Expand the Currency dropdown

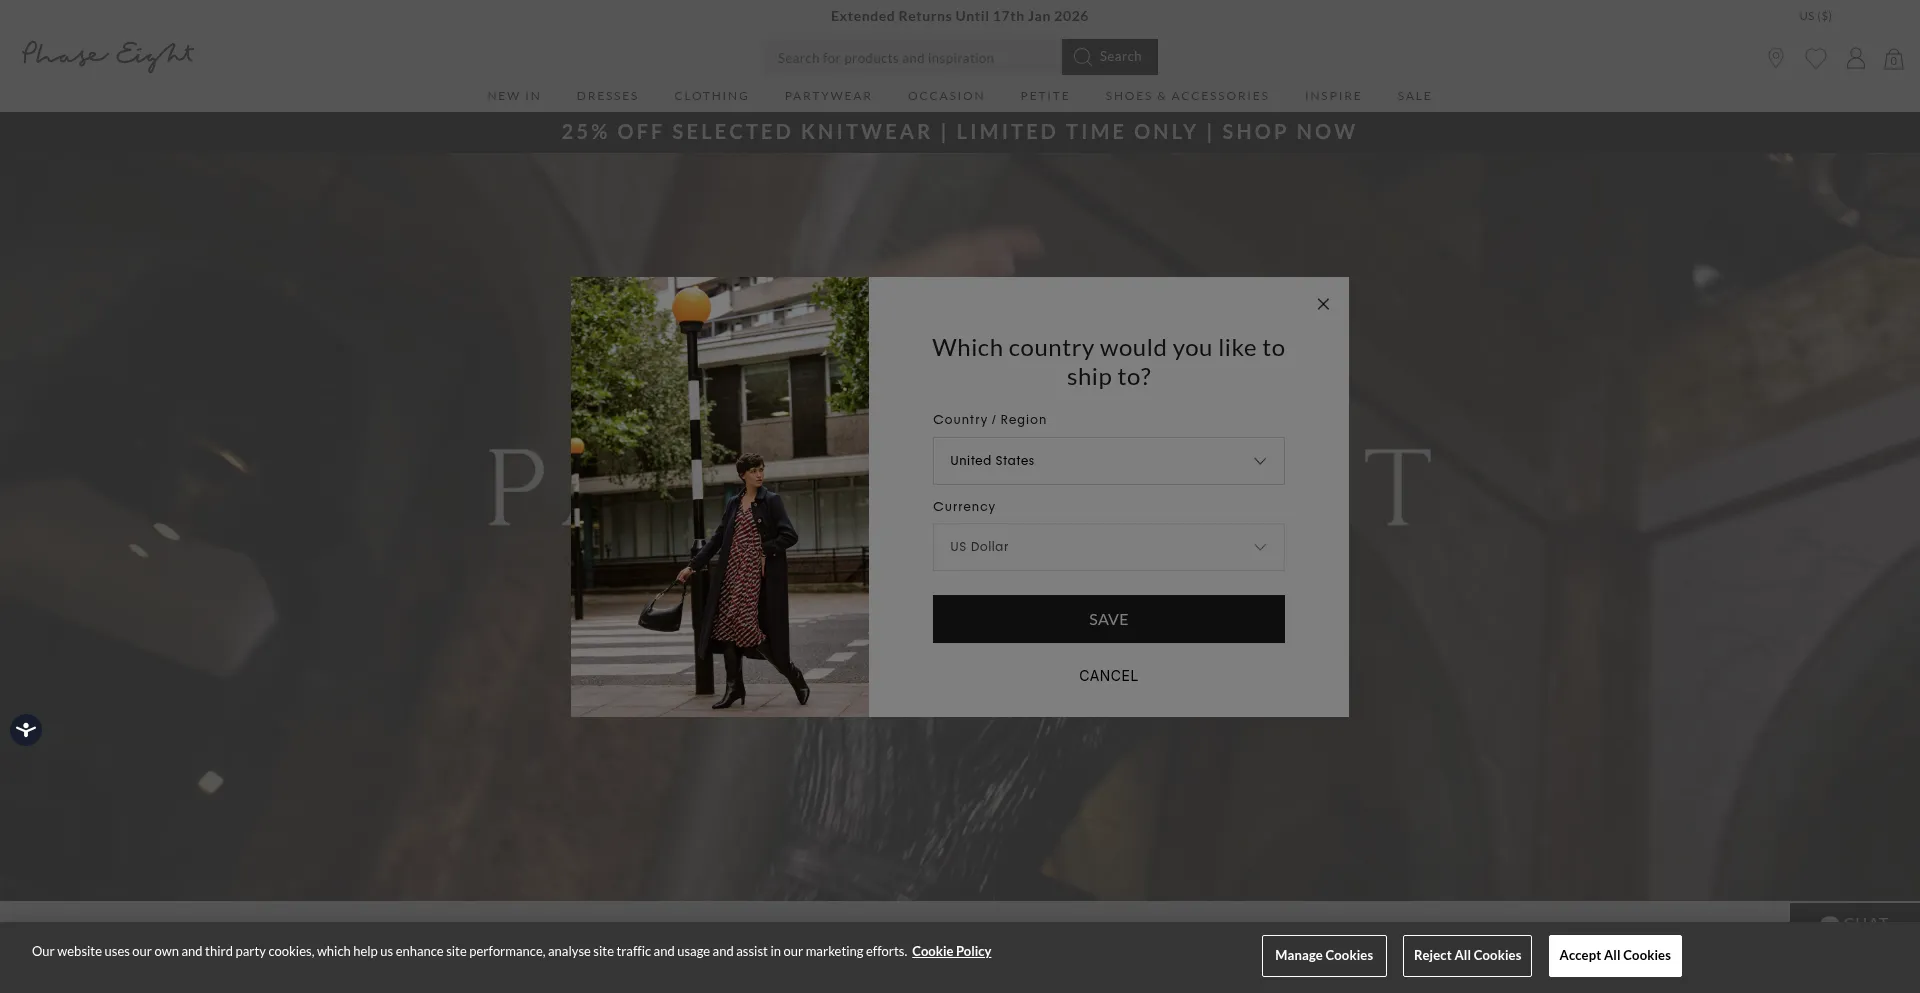tap(1108, 547)
